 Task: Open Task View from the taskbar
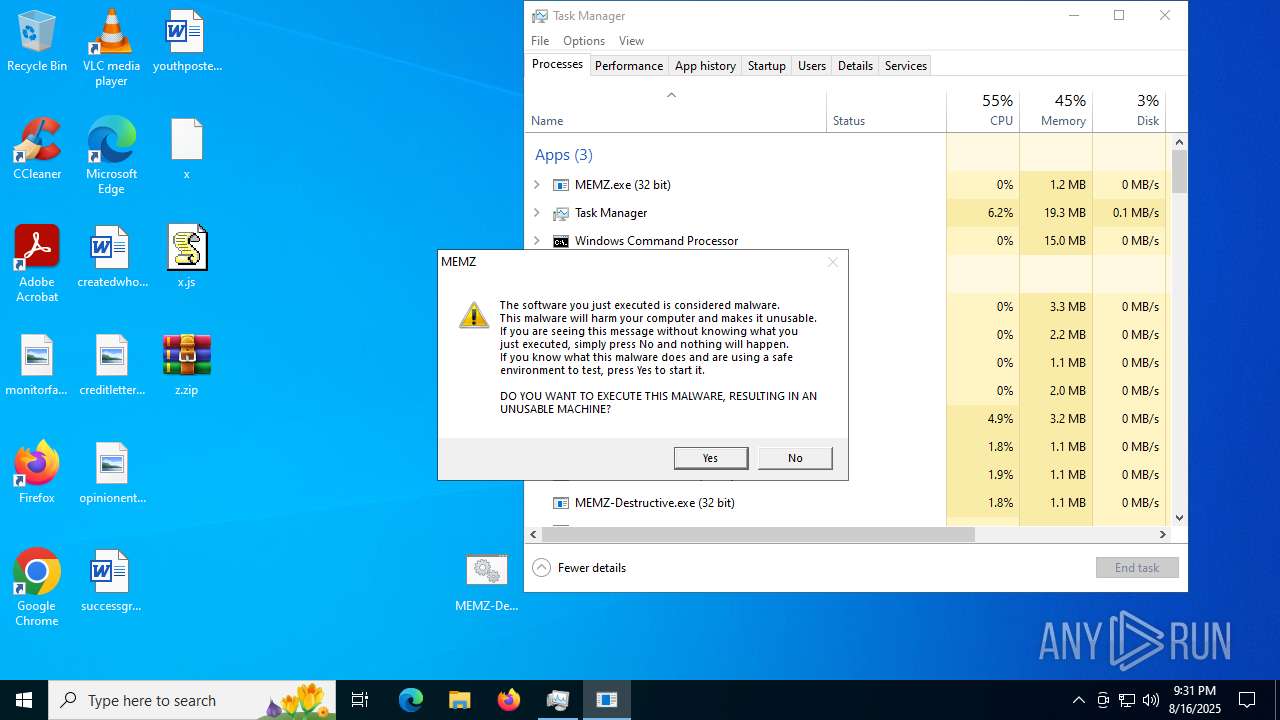click(360, 700)
